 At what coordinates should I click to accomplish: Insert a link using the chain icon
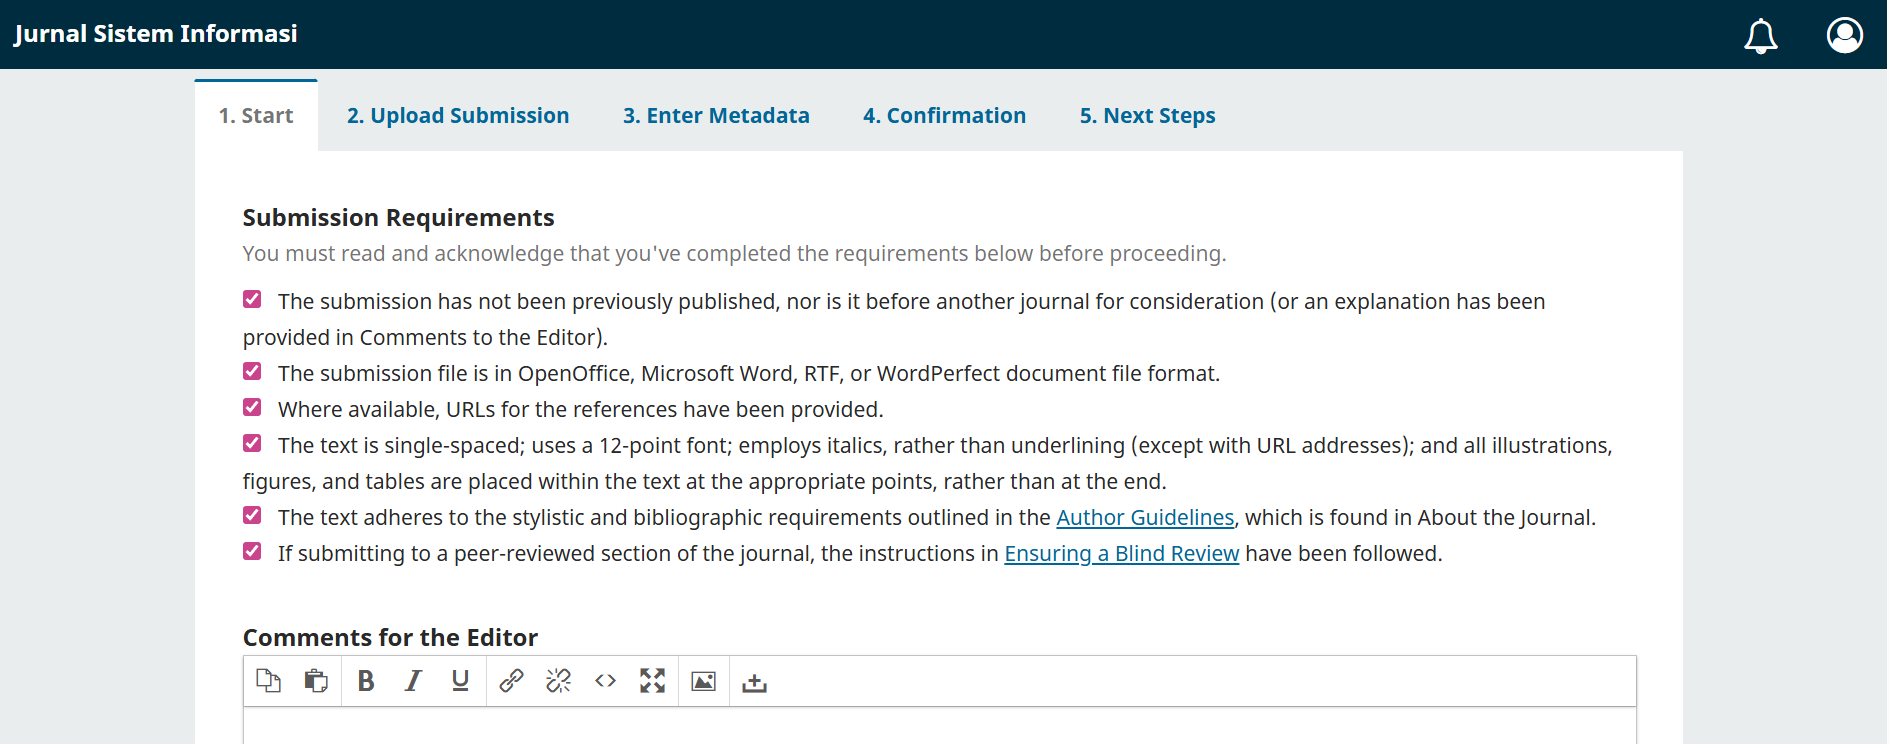click(511, 681)
